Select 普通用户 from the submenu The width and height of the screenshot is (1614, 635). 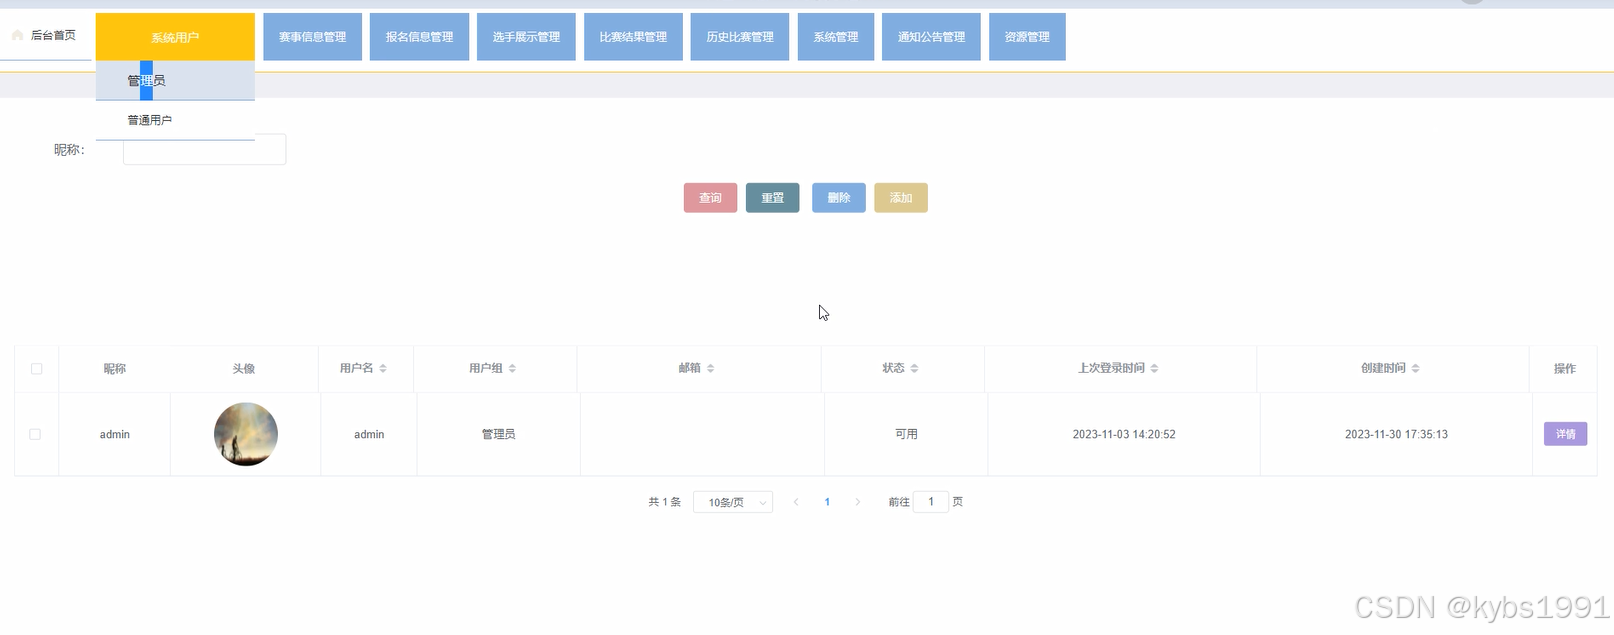pyautogui.click(x=175, y=120)
